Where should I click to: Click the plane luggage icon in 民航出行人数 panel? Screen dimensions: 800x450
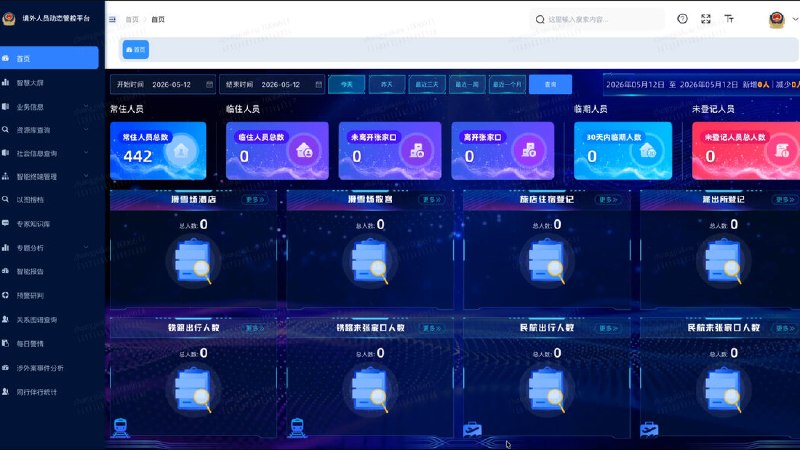472,430
